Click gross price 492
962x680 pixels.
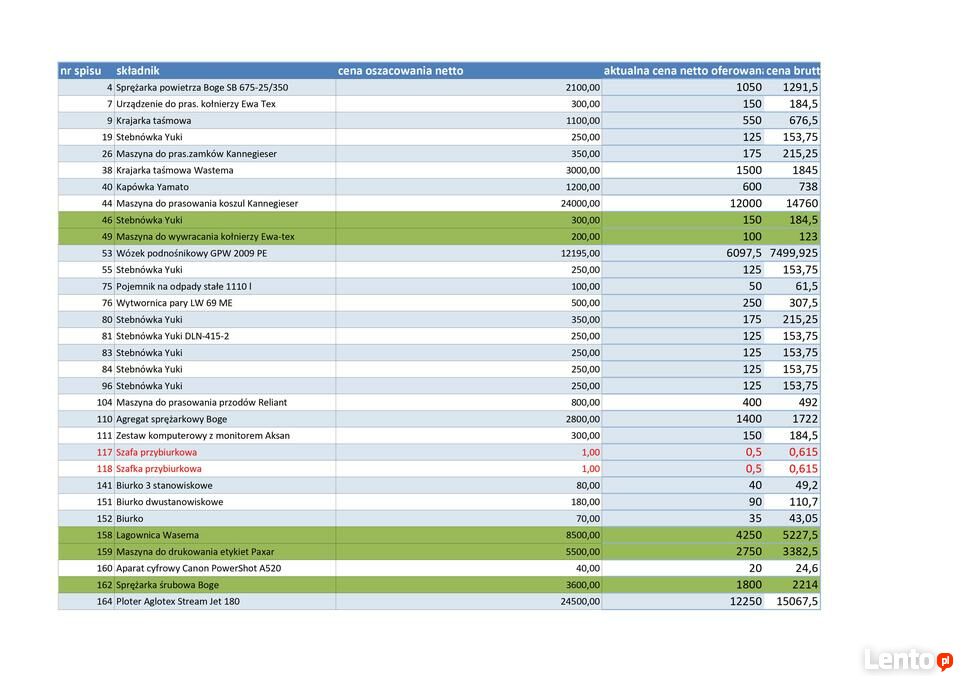tap(808, 402)
